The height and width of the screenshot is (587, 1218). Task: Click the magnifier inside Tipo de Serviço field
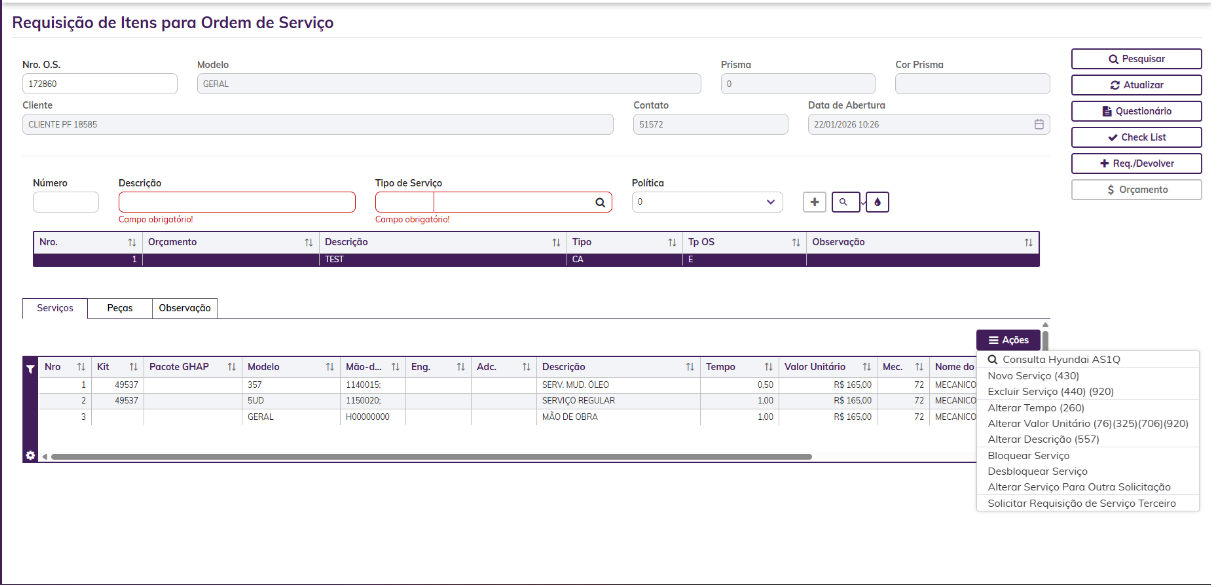600,202
